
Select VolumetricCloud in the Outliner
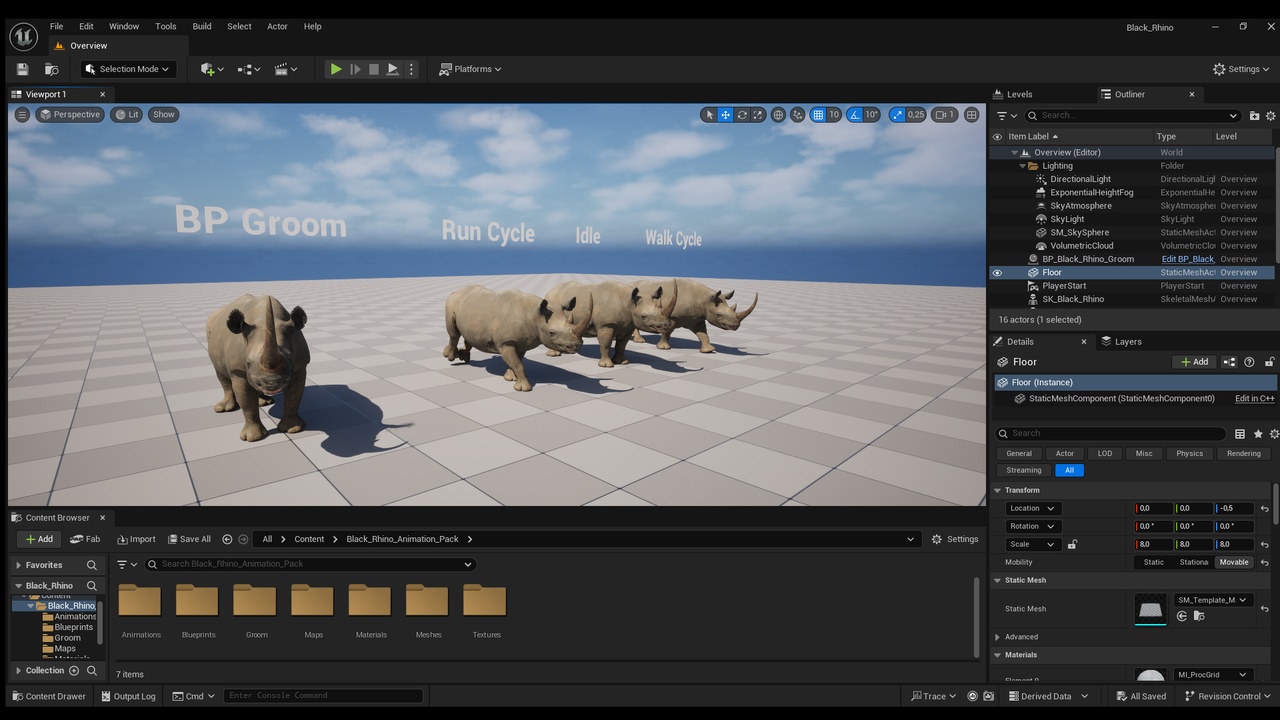1081,245
